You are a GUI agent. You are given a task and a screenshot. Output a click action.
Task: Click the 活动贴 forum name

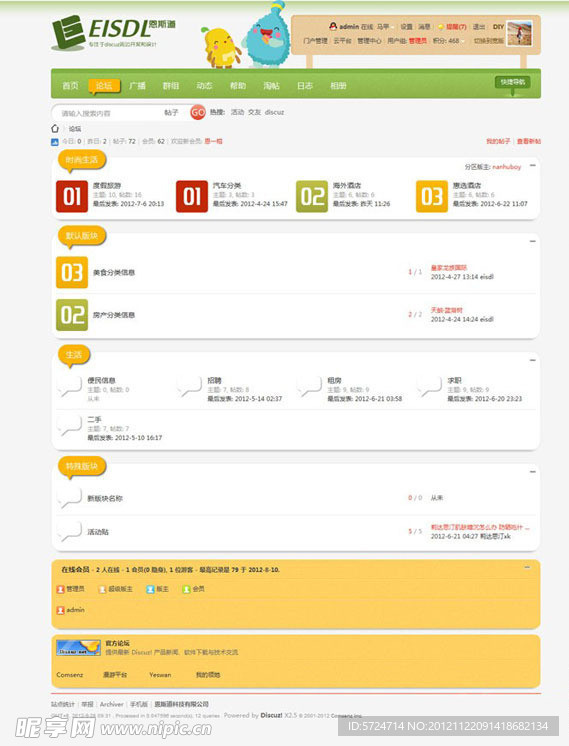[98, 532]
